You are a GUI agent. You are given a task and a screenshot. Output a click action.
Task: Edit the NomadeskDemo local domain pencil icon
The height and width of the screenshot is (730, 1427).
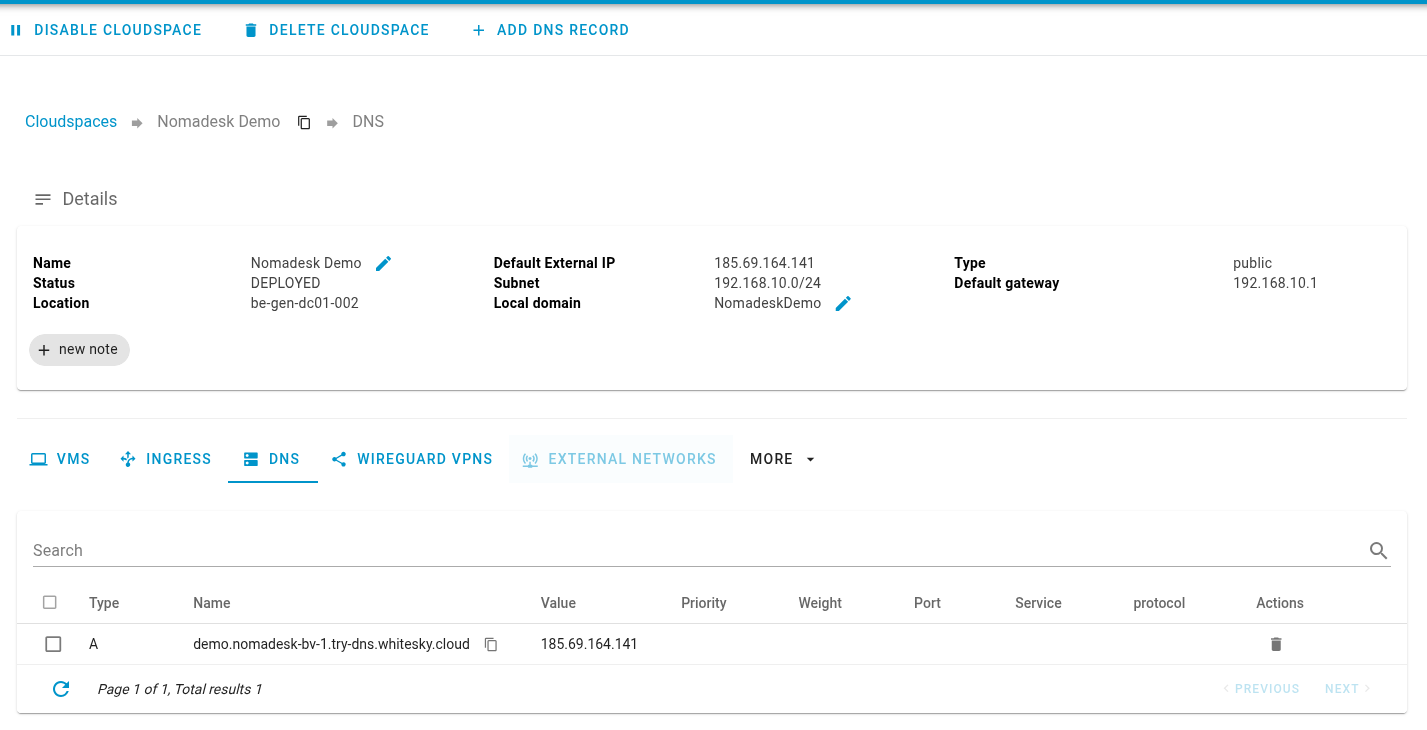843,303
